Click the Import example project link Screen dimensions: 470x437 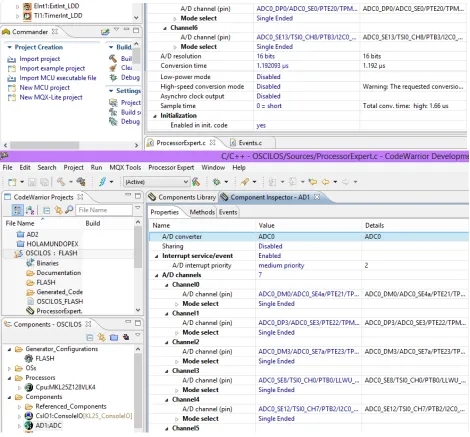coord(52,68)
